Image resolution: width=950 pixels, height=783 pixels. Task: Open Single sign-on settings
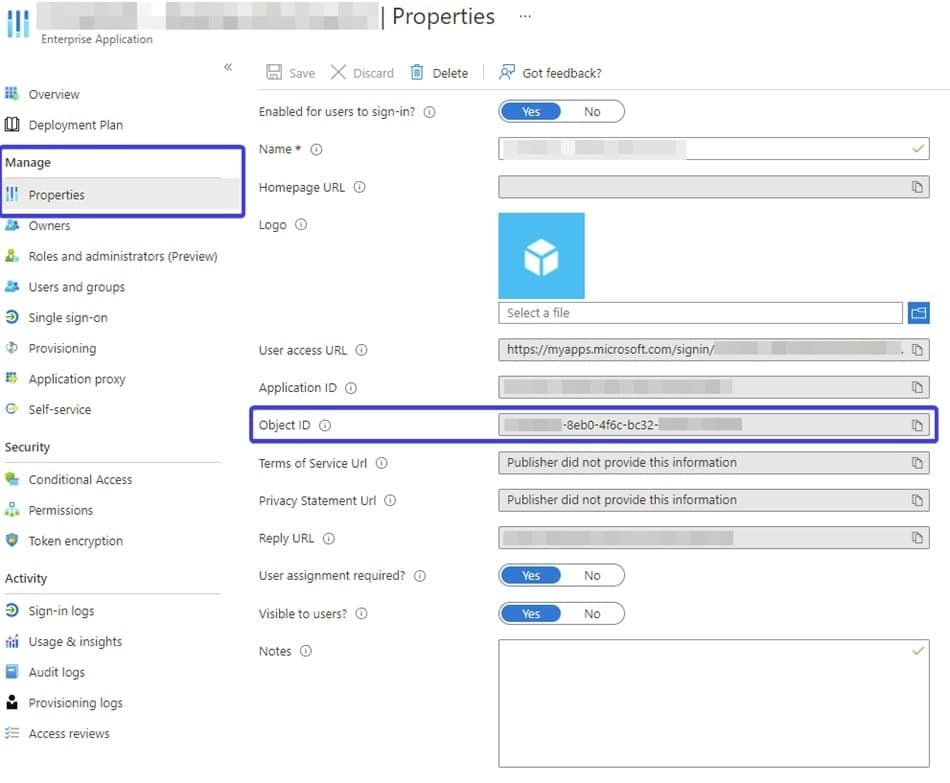[x=68, y=317]
